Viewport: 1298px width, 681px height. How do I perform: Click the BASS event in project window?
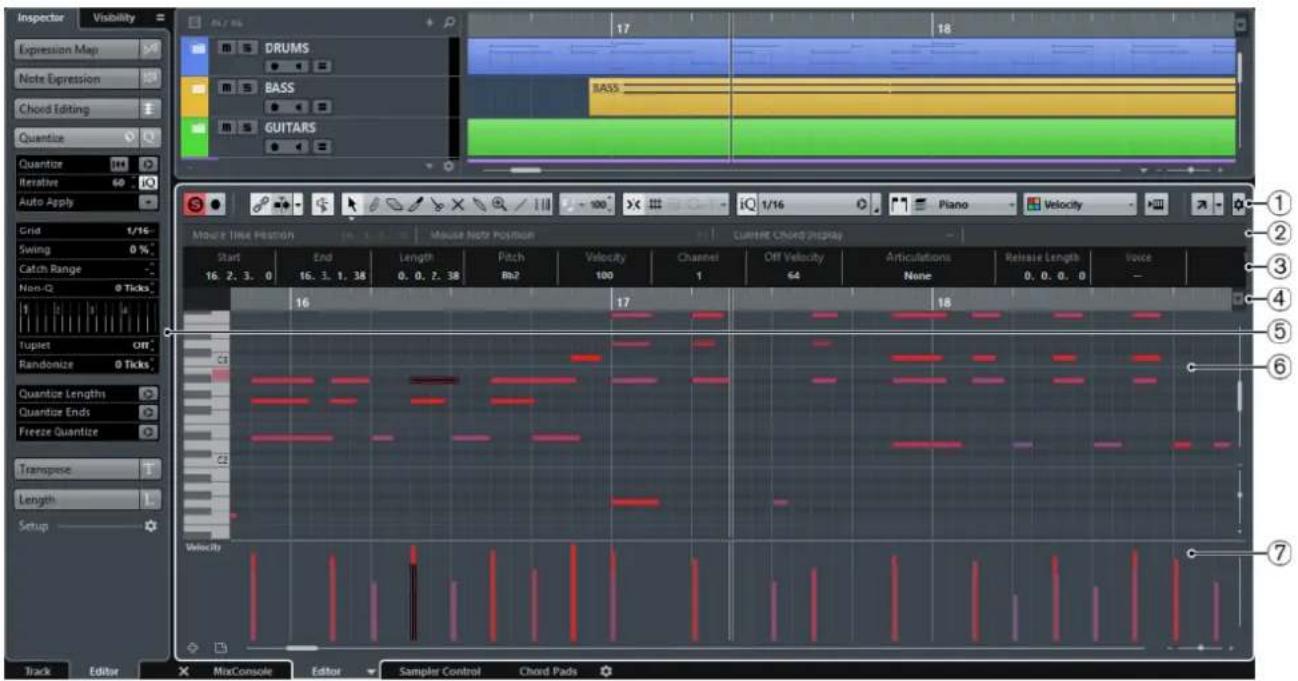pos(910,98)
